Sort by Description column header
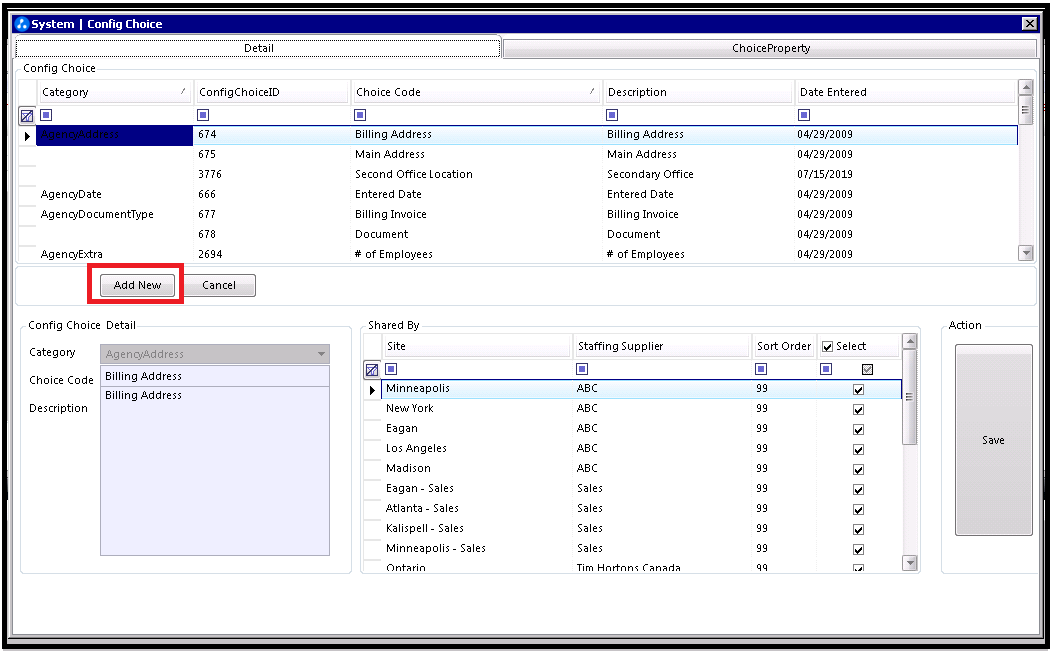 click(x=698, y=92)
